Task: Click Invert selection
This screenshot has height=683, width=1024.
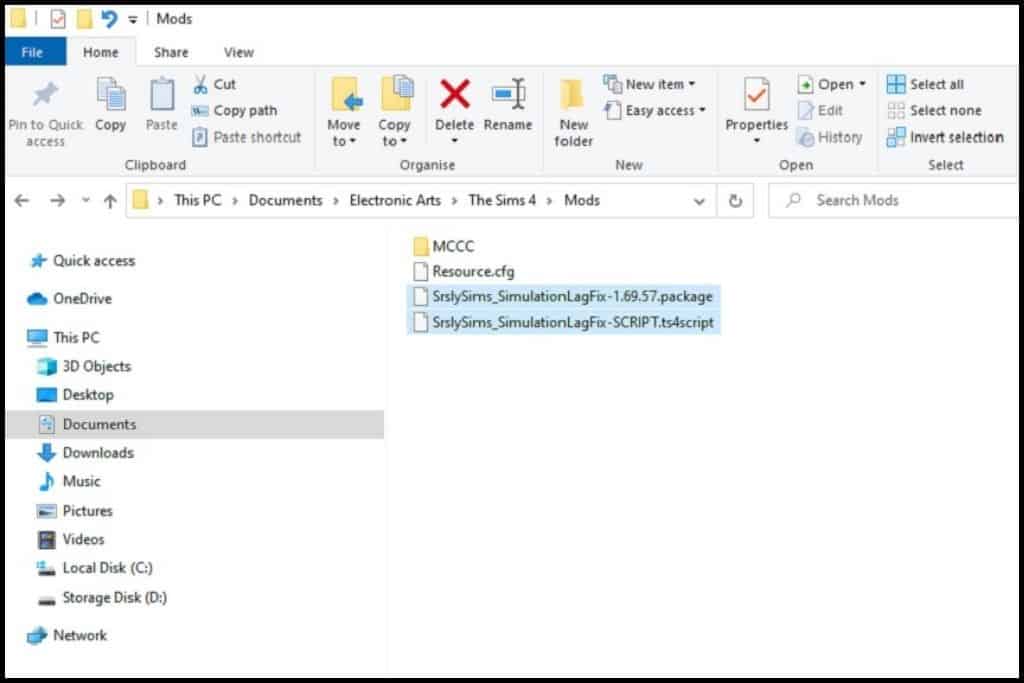Action: pos(945,137)
